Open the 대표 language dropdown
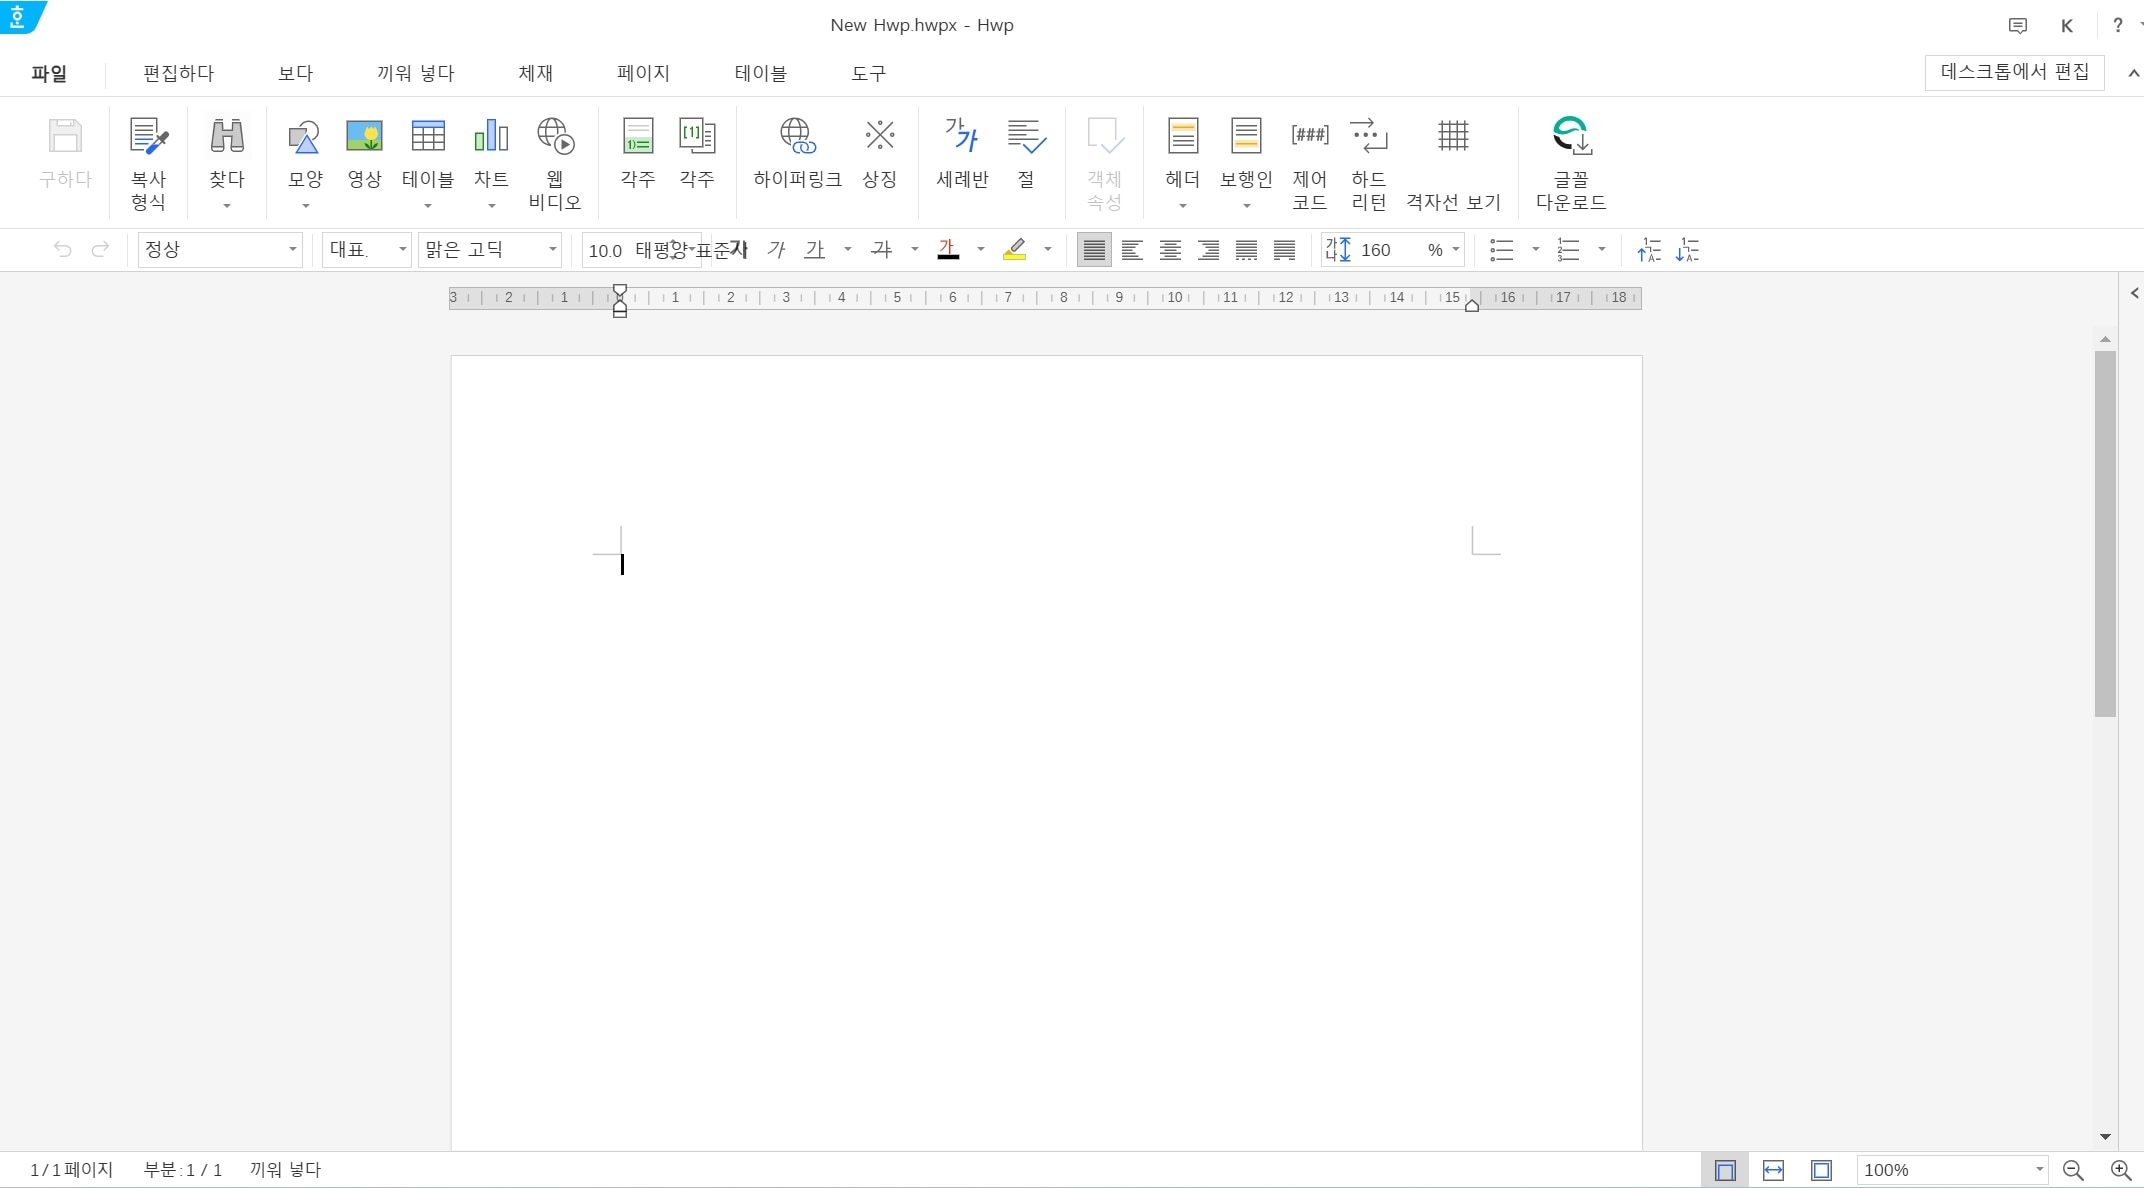This screenshot has width=2144, height=1188. click(x=367, y=250)
